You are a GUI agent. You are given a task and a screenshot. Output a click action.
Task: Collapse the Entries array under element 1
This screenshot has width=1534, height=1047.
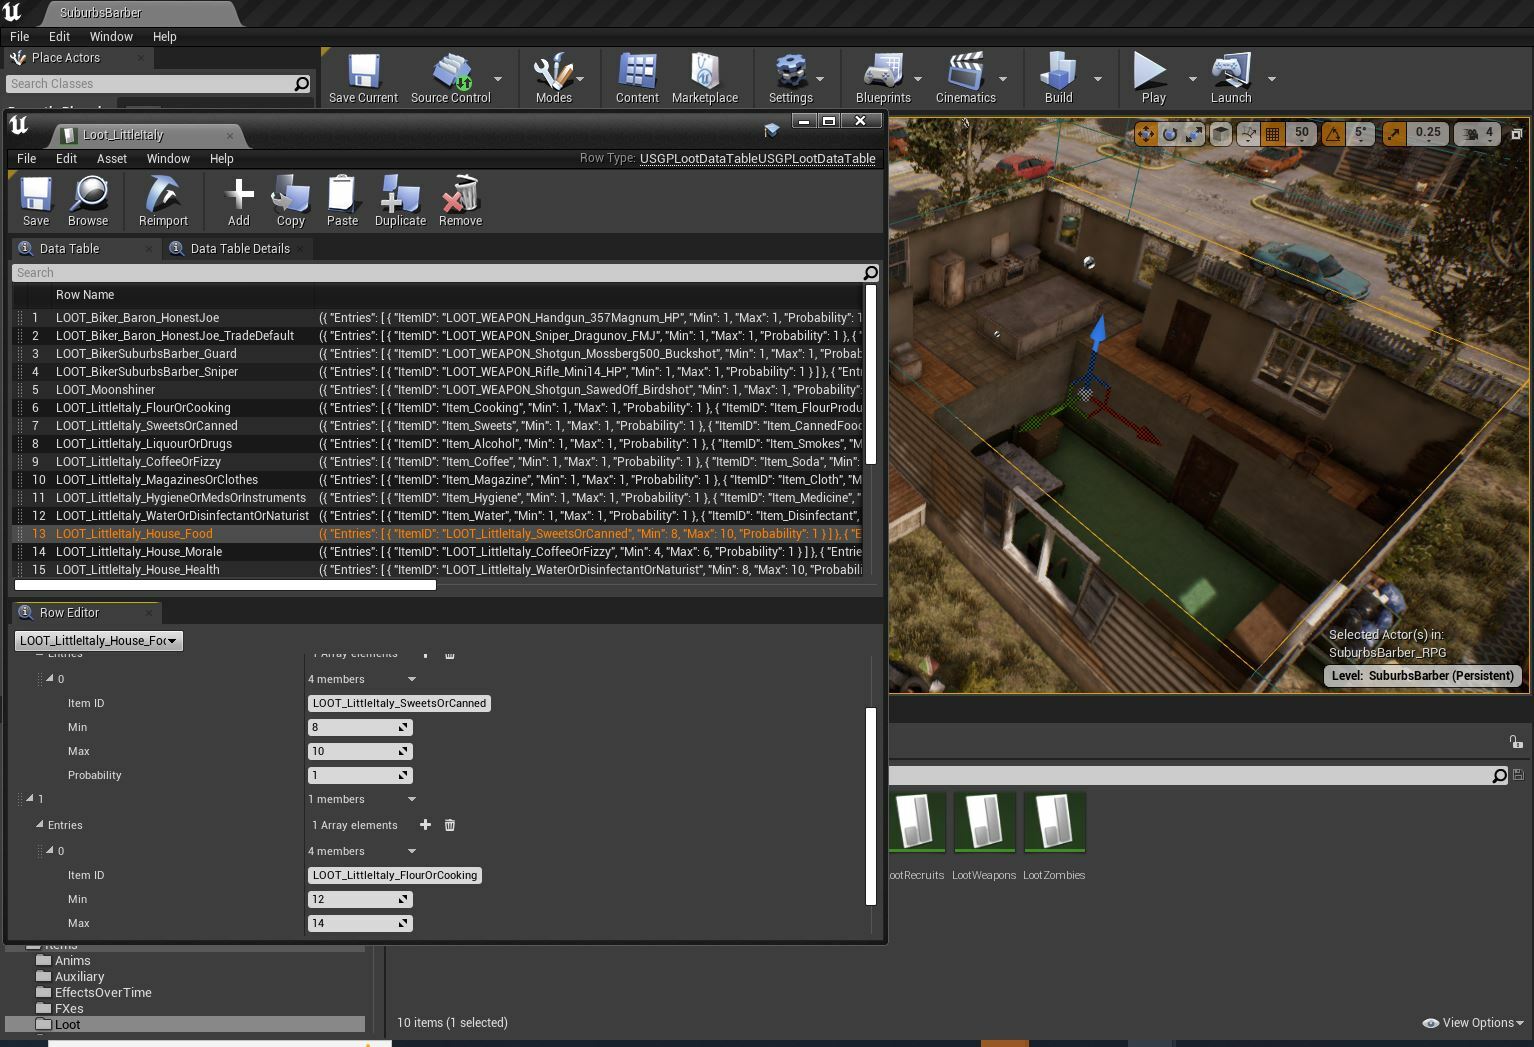pos(40,824)
